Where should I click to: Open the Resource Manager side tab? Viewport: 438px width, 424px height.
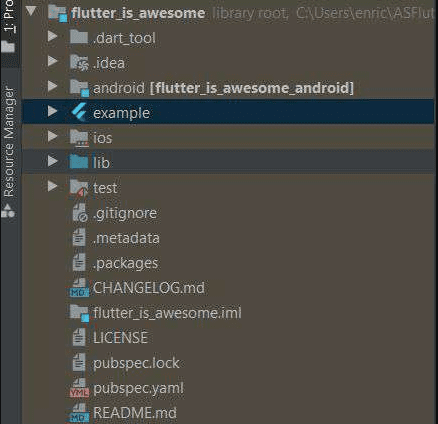pos(9,143)
